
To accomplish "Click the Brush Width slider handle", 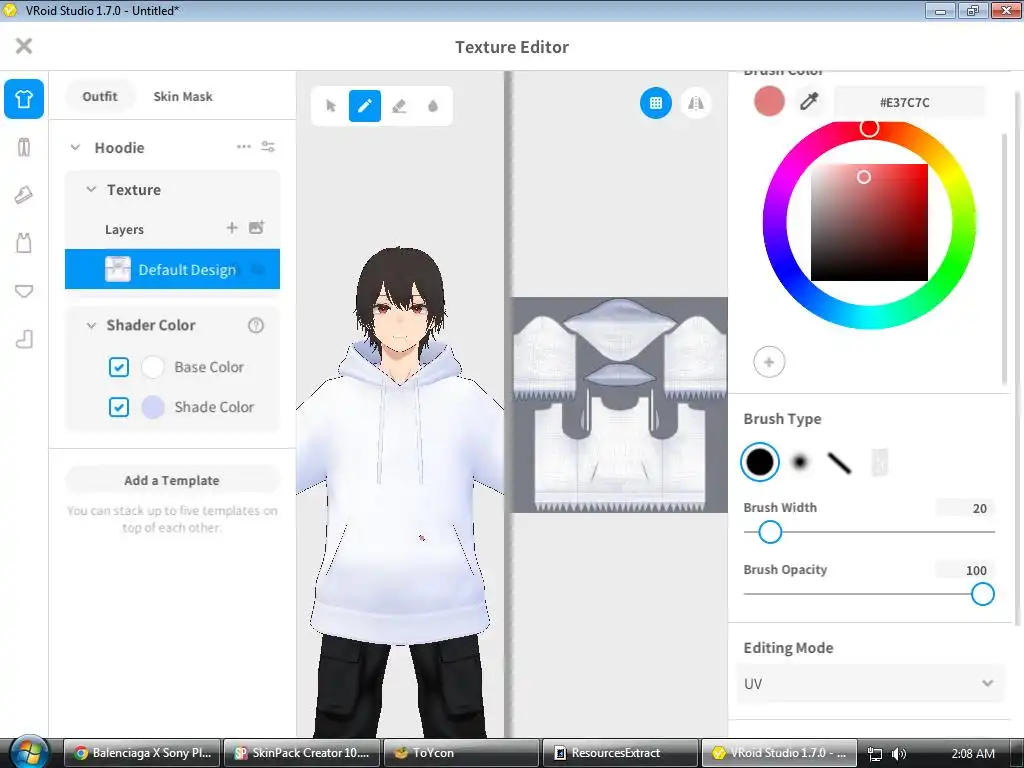I will click(x=771, y=532).
